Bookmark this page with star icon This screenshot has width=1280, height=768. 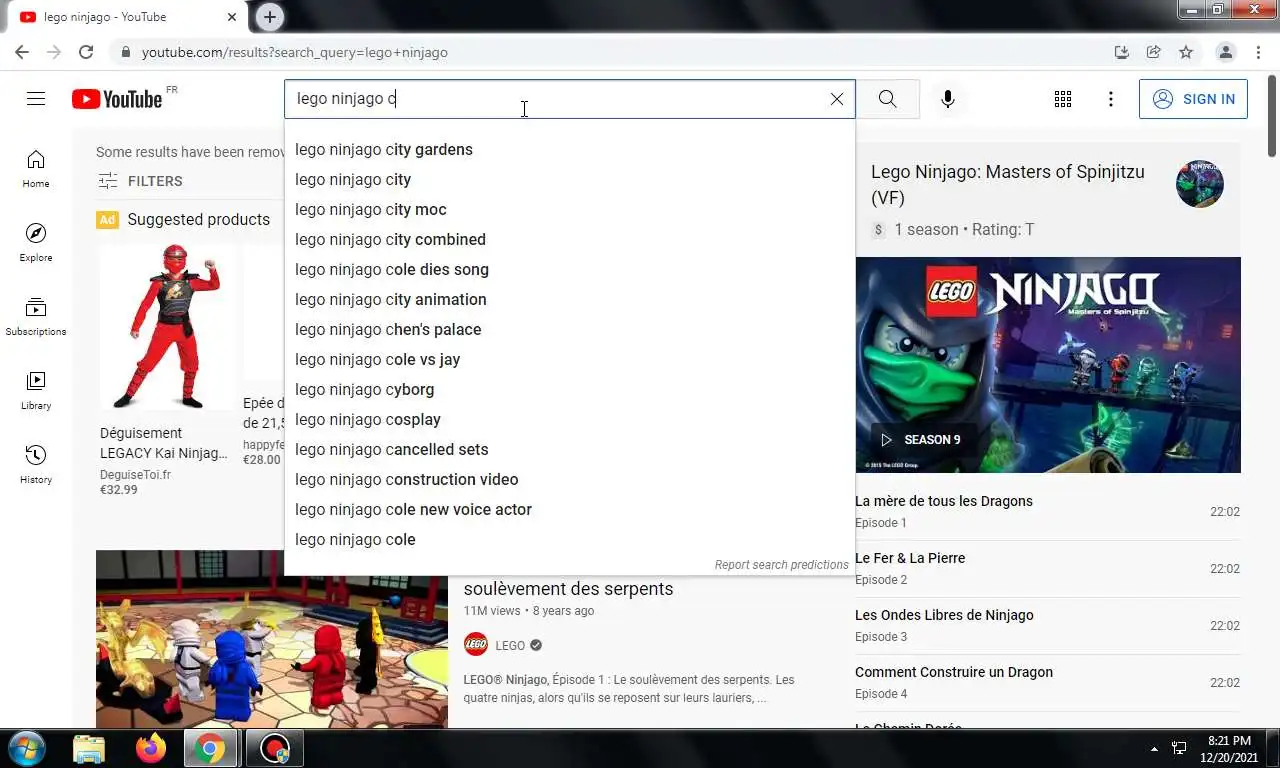point(1186,52)
